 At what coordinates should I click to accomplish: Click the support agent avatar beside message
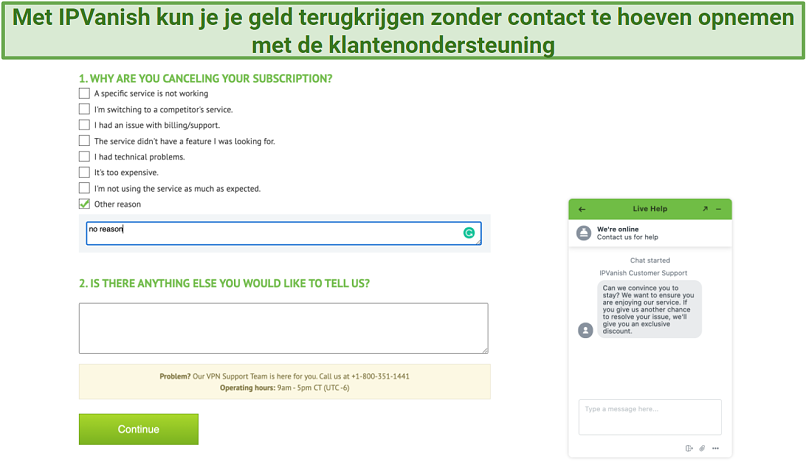click(585, 330)
